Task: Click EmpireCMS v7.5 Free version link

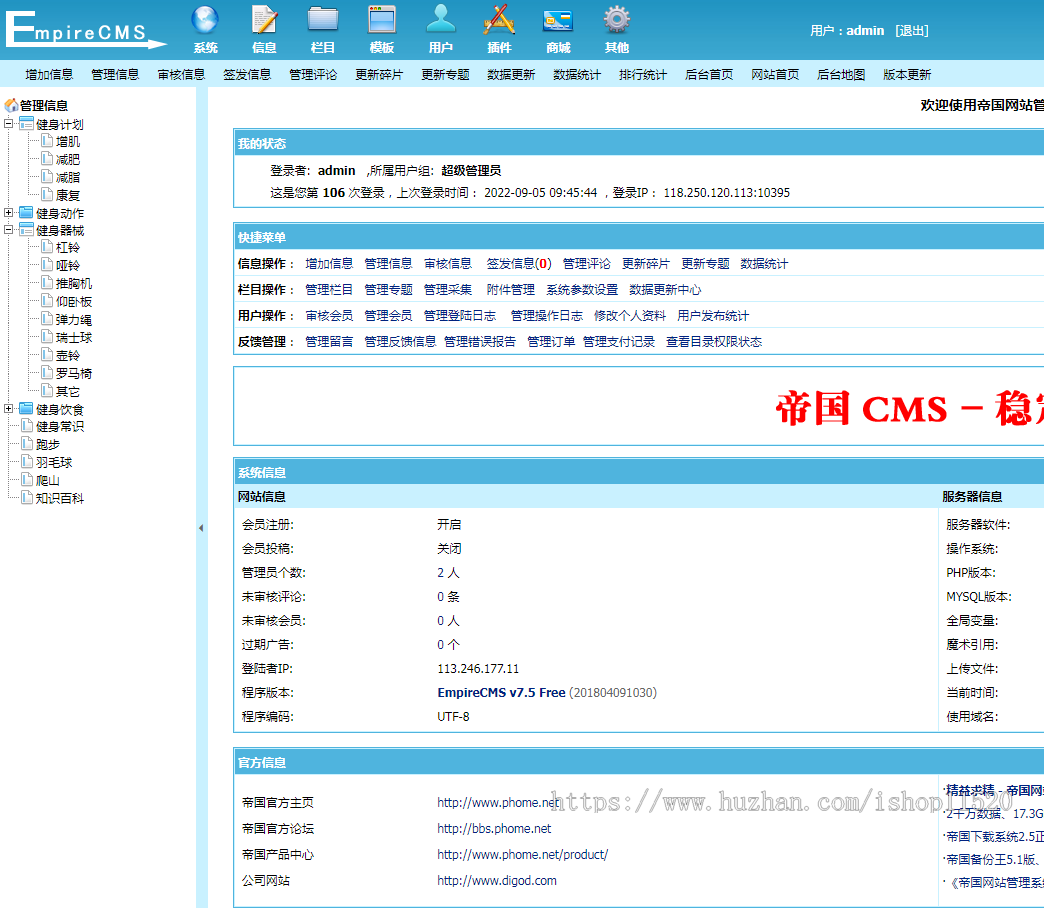Action: 501,692
